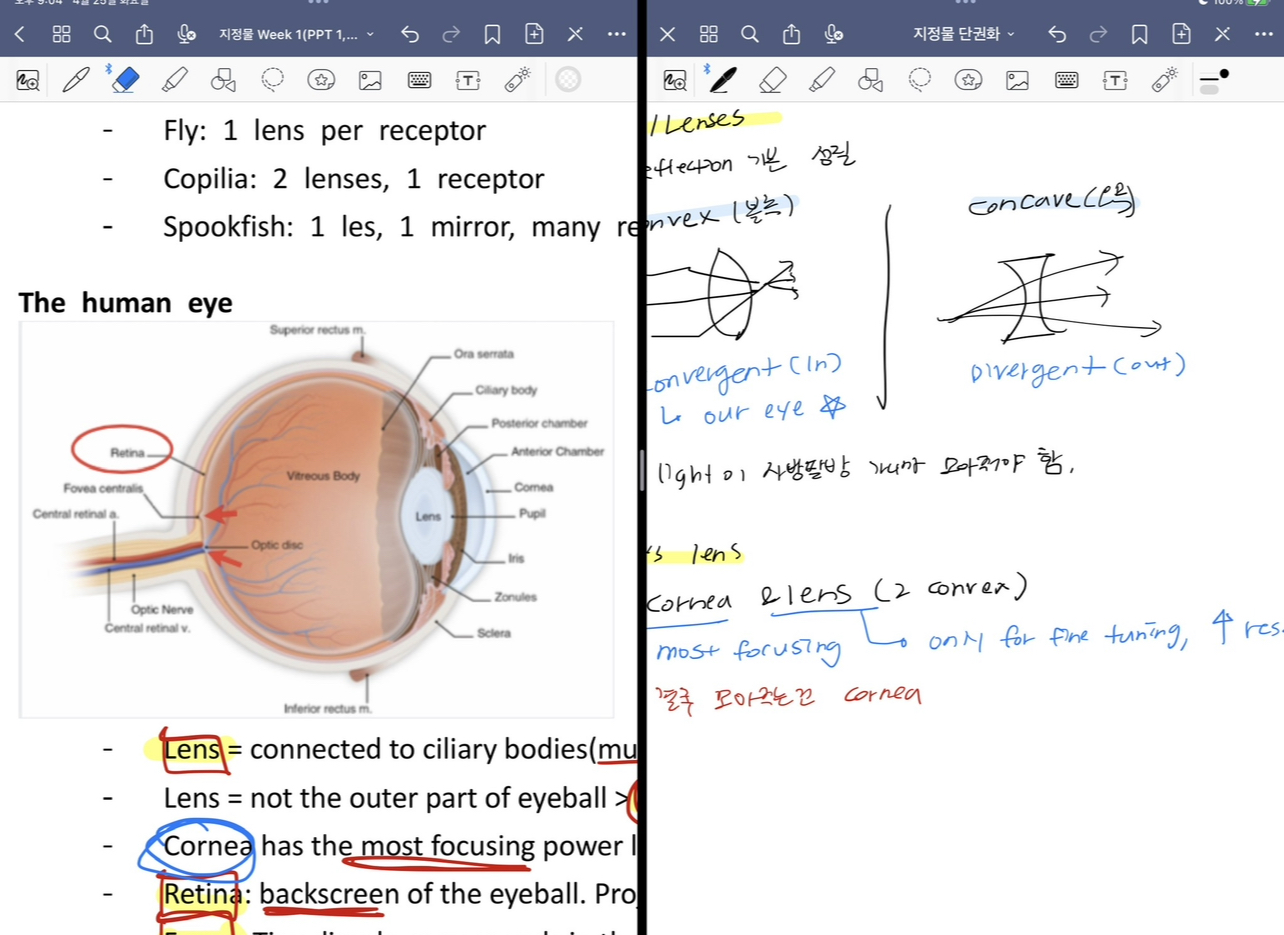Image resolution: width=1284 pixels, height=935 pixels.
Task: Open the more options menu in right notebook
Action: click(1263, 34)
